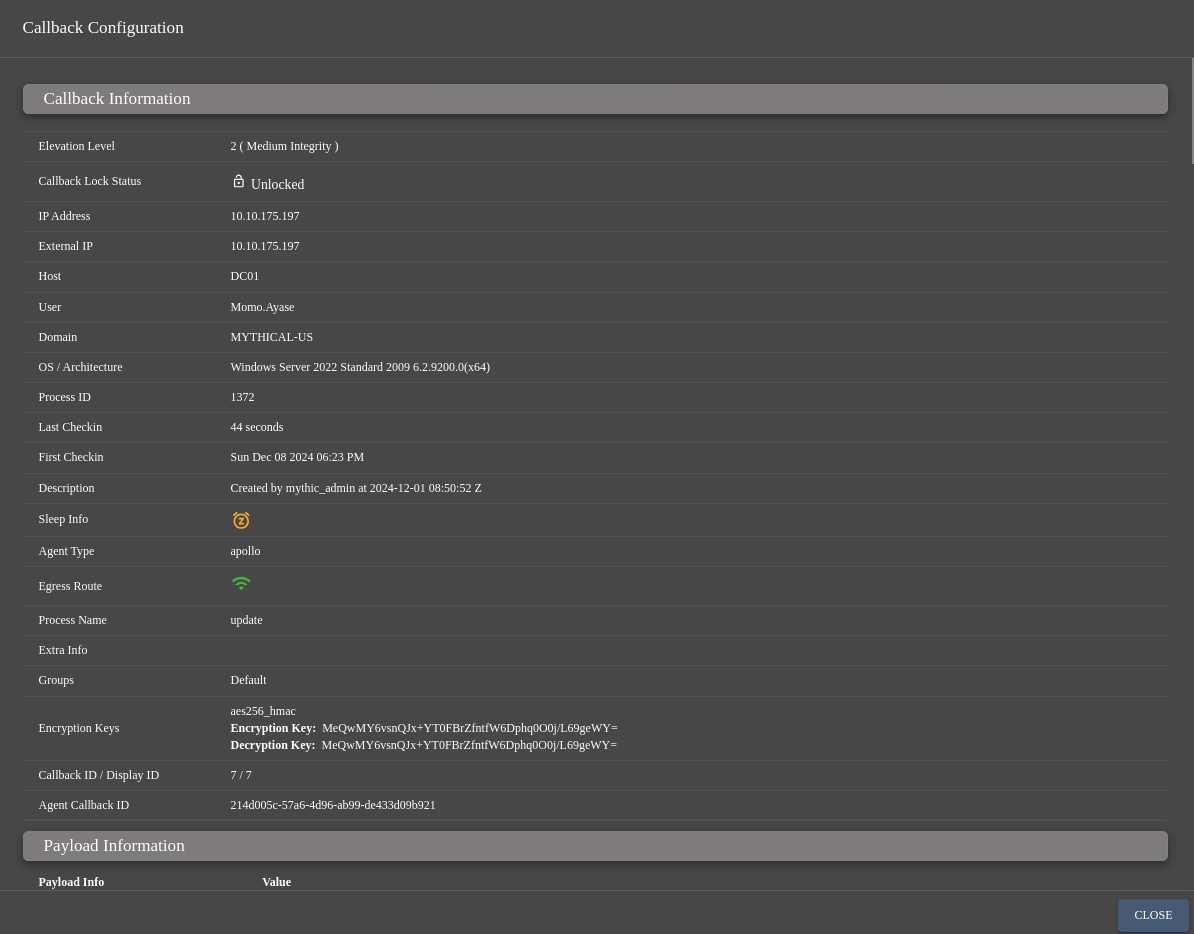The image size is (1194, 934).
Task: Click the Sleep Info alarm clock icon
Action: (x=241, y=520)
